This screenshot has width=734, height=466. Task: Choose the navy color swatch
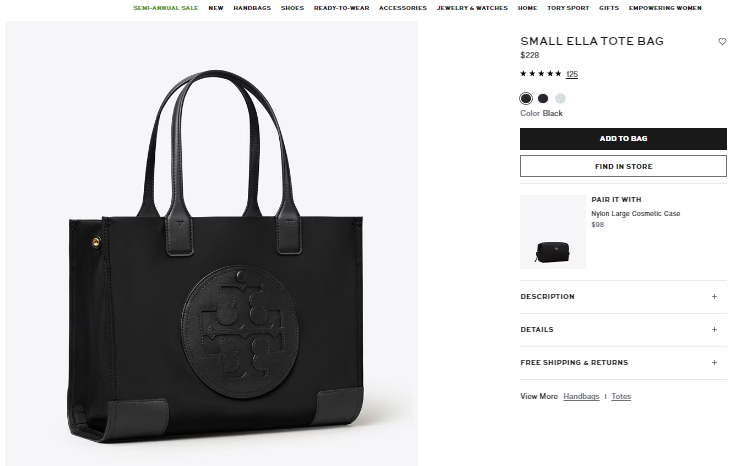(x=543, y=98)
